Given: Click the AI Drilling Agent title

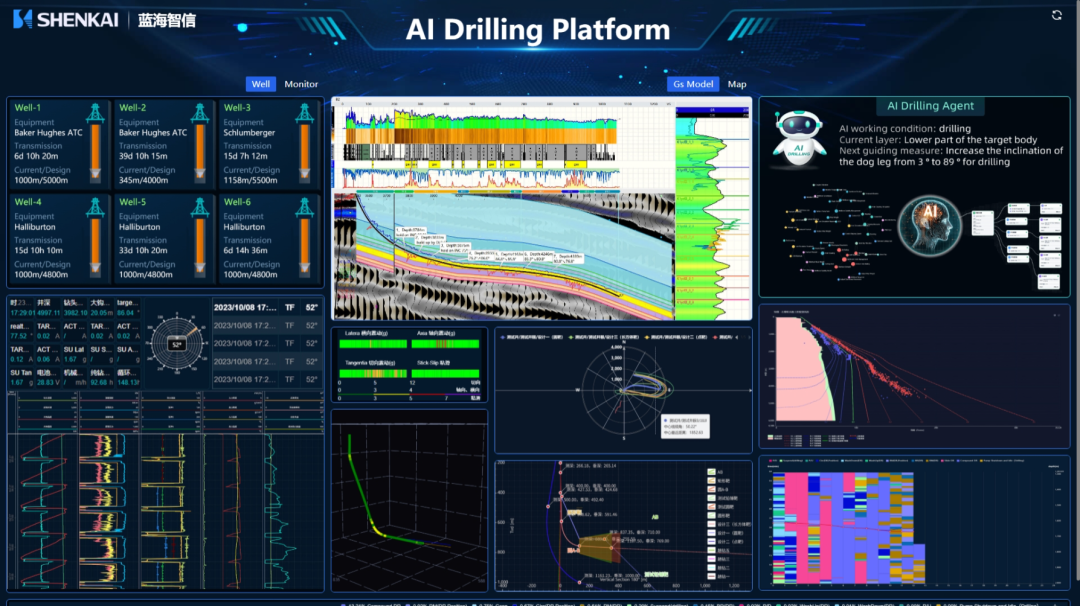Looking at the screenshot, I should (930, 105).
